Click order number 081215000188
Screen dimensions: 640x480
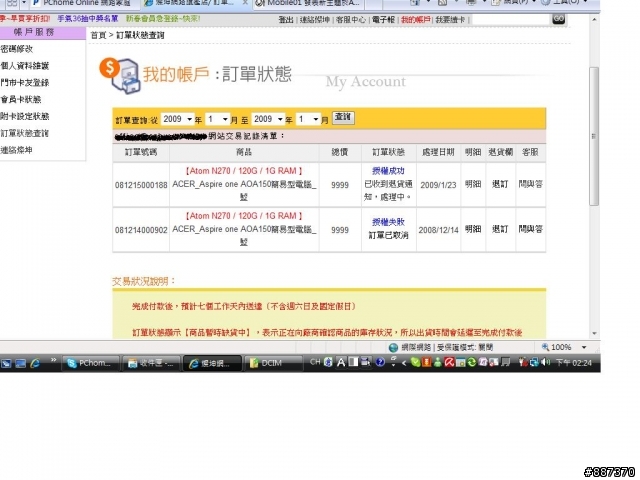click(x=141, y=185)
